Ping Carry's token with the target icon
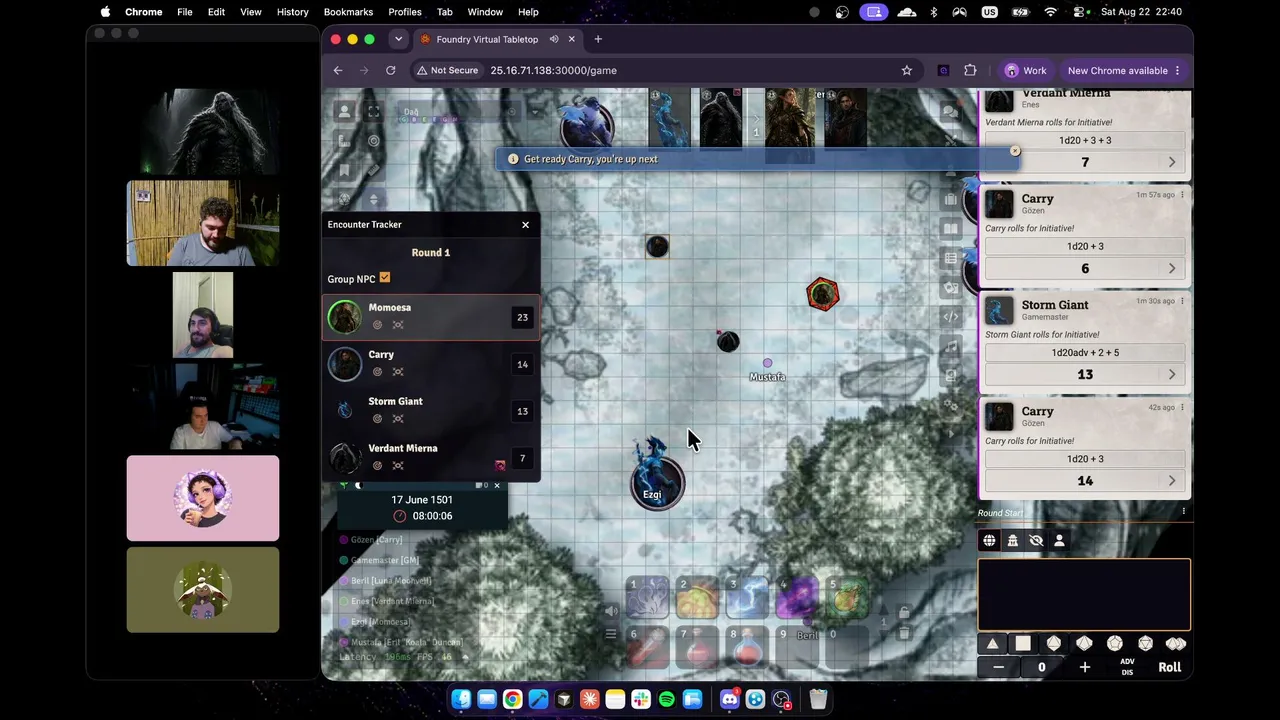The height and width of the screenshot is (720, 1280). 377,372
